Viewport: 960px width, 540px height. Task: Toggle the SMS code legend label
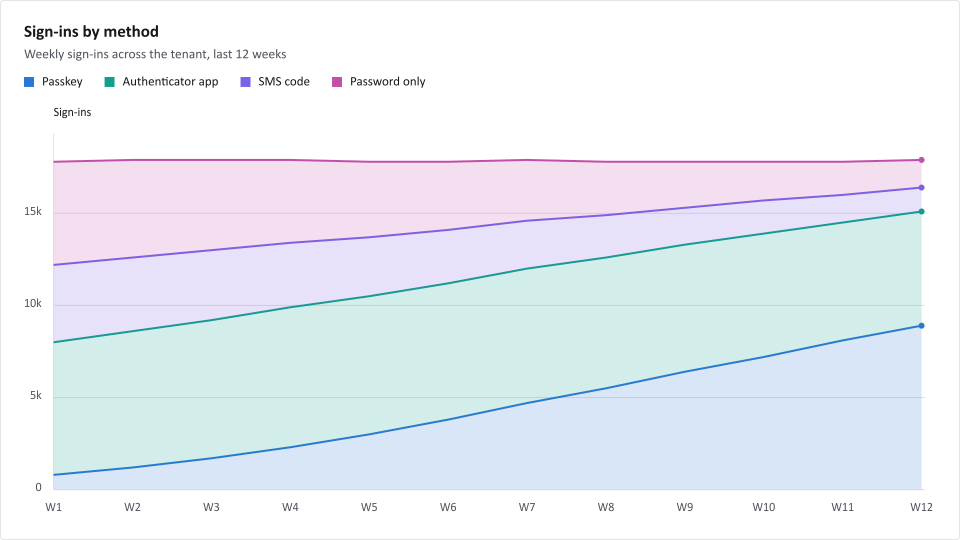(283, 82)
